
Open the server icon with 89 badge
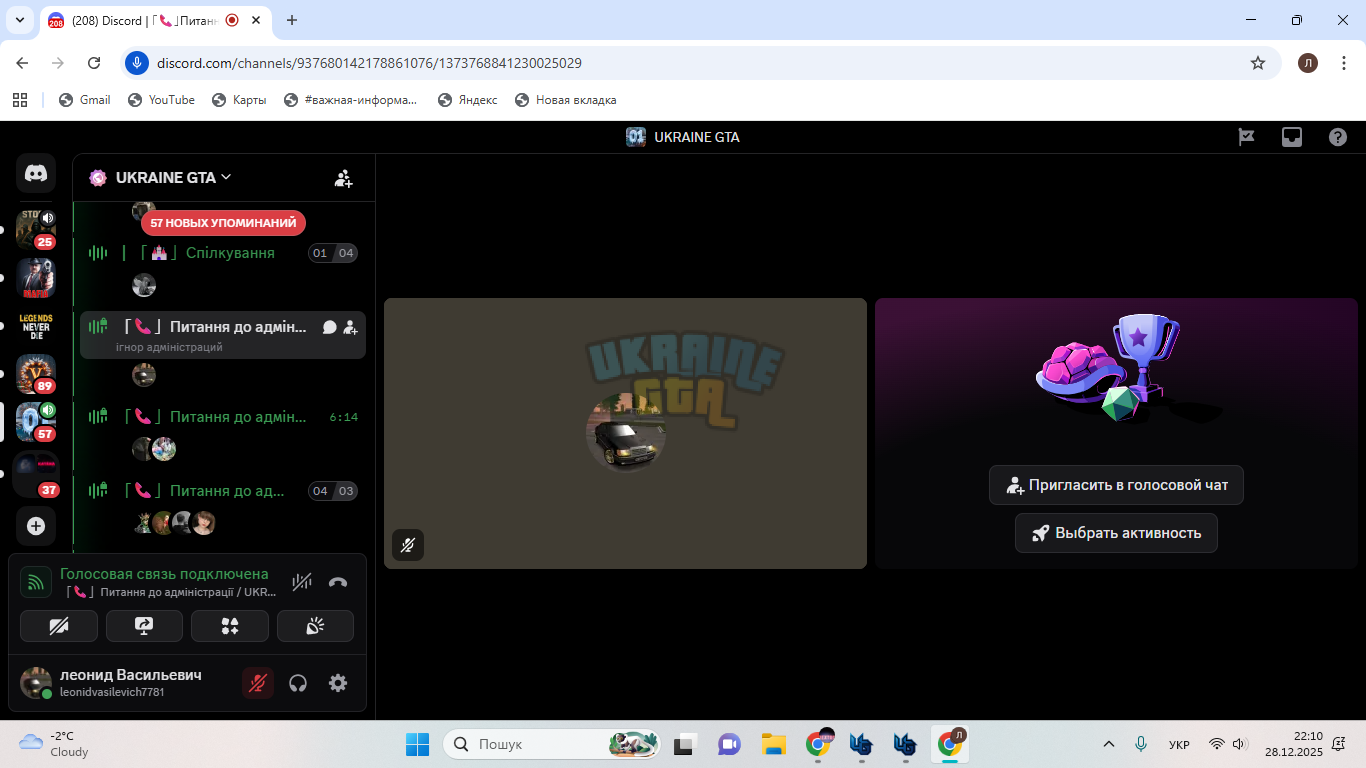(x=36, y=373)
